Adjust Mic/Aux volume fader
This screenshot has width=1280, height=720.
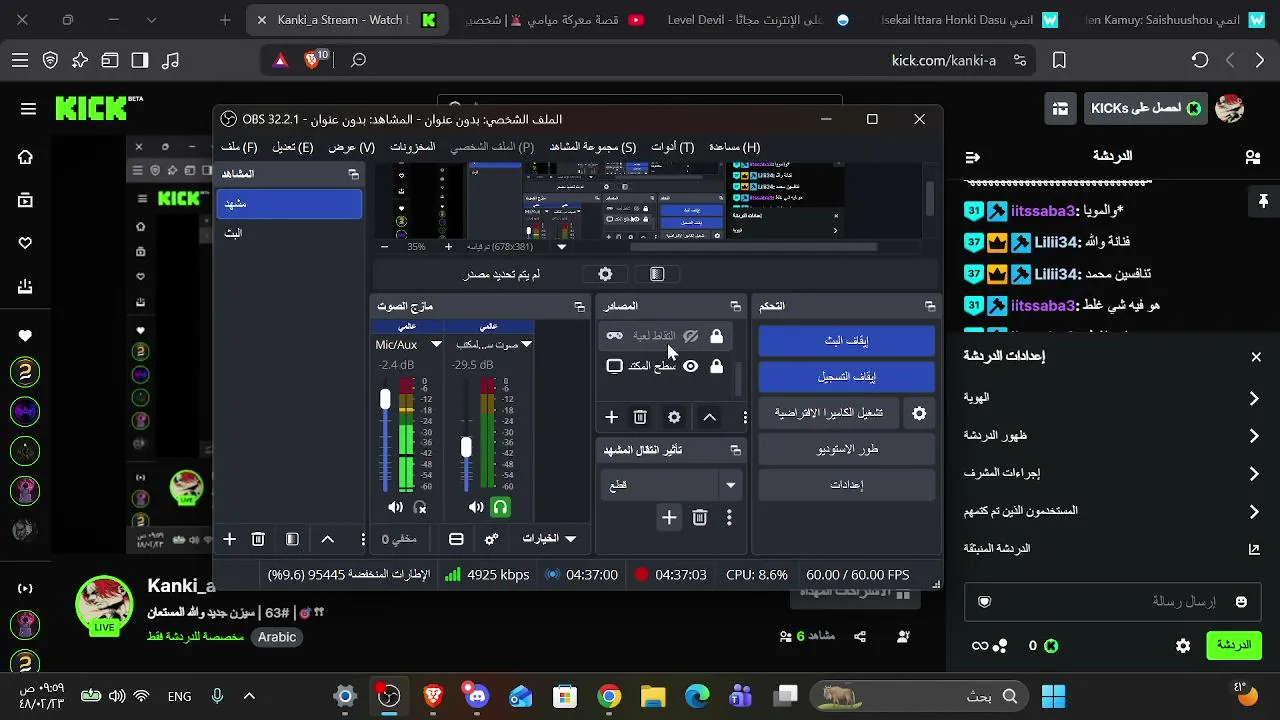[385, 399]
